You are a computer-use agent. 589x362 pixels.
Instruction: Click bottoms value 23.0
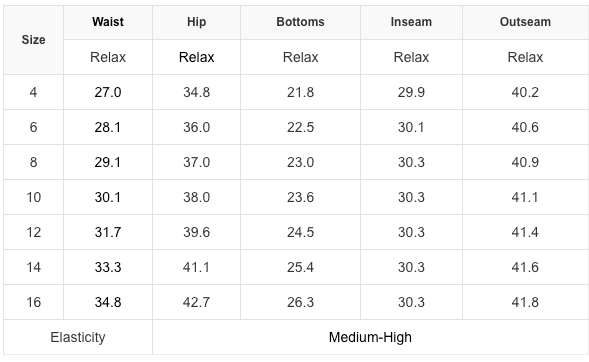point(300,162)
